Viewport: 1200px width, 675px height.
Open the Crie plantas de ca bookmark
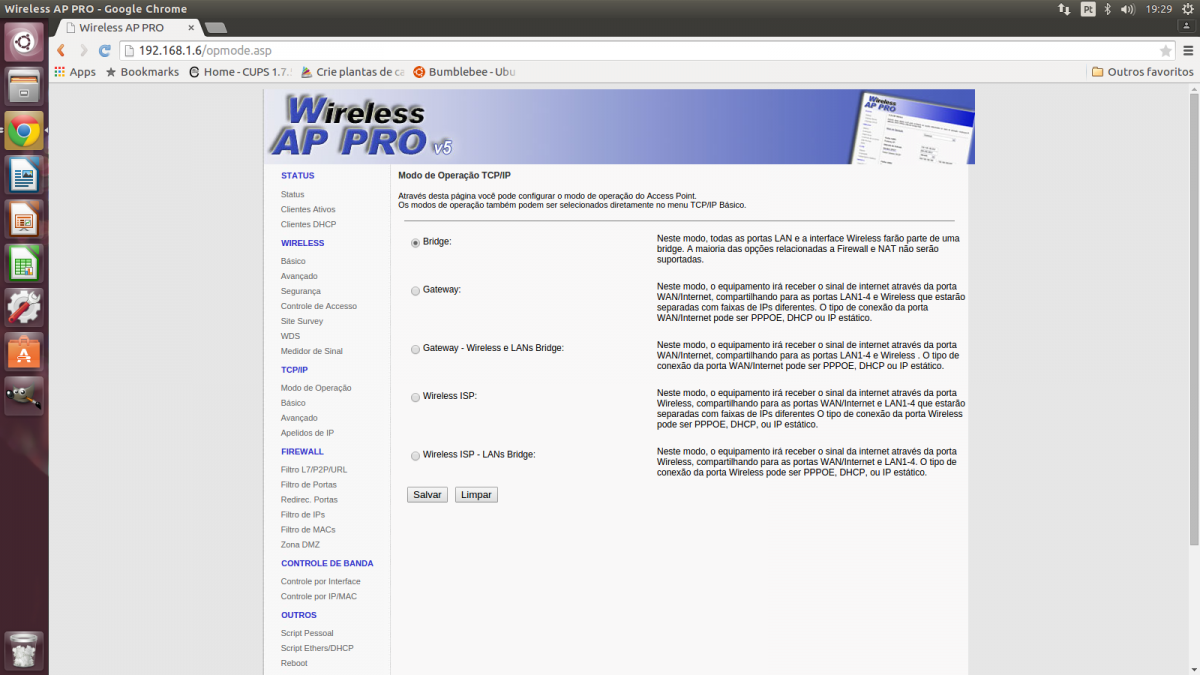click(352, 72)
